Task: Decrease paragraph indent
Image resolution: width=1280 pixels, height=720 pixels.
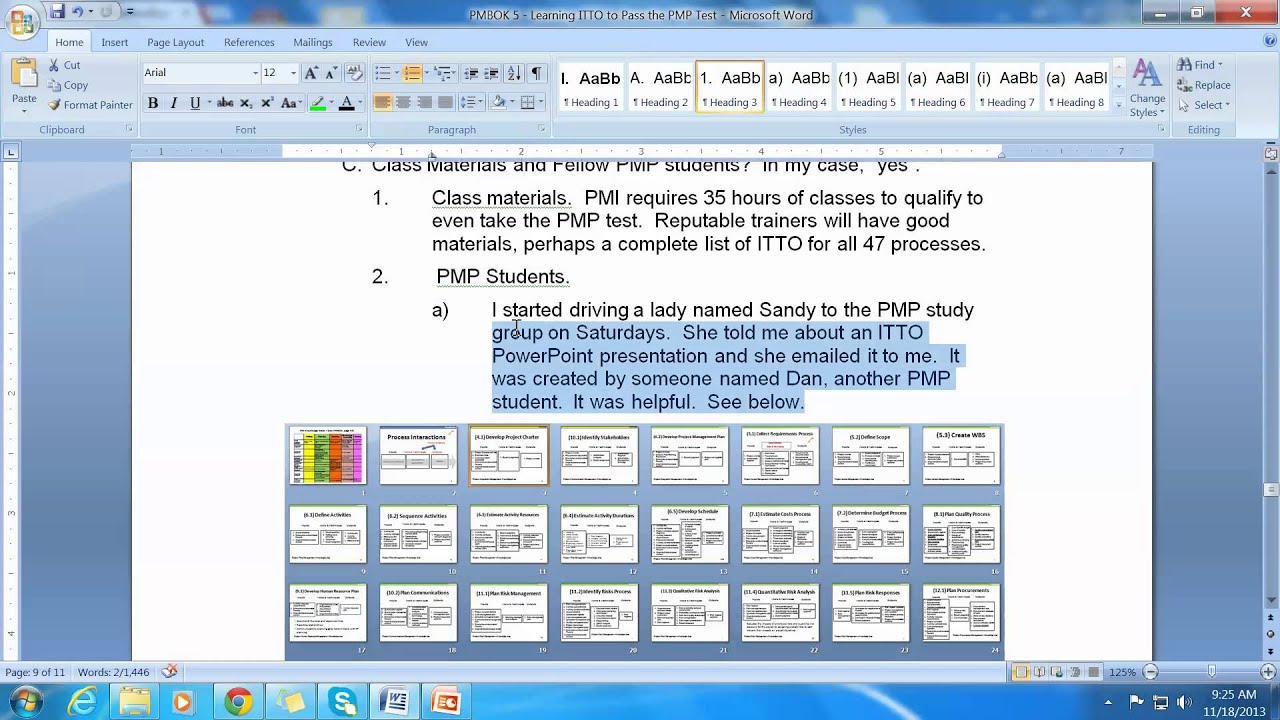Action: (473, 73)
